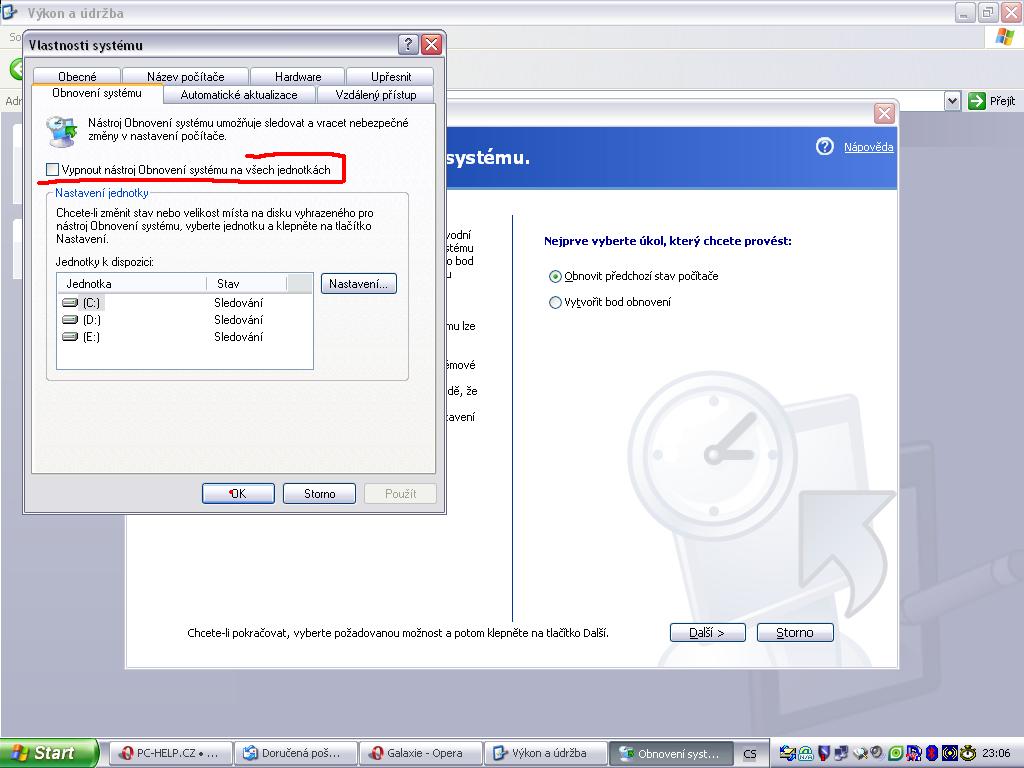Click the magnifier tray icon
Viewport: 1024px width, 768px height.
[x=861, y=753]
